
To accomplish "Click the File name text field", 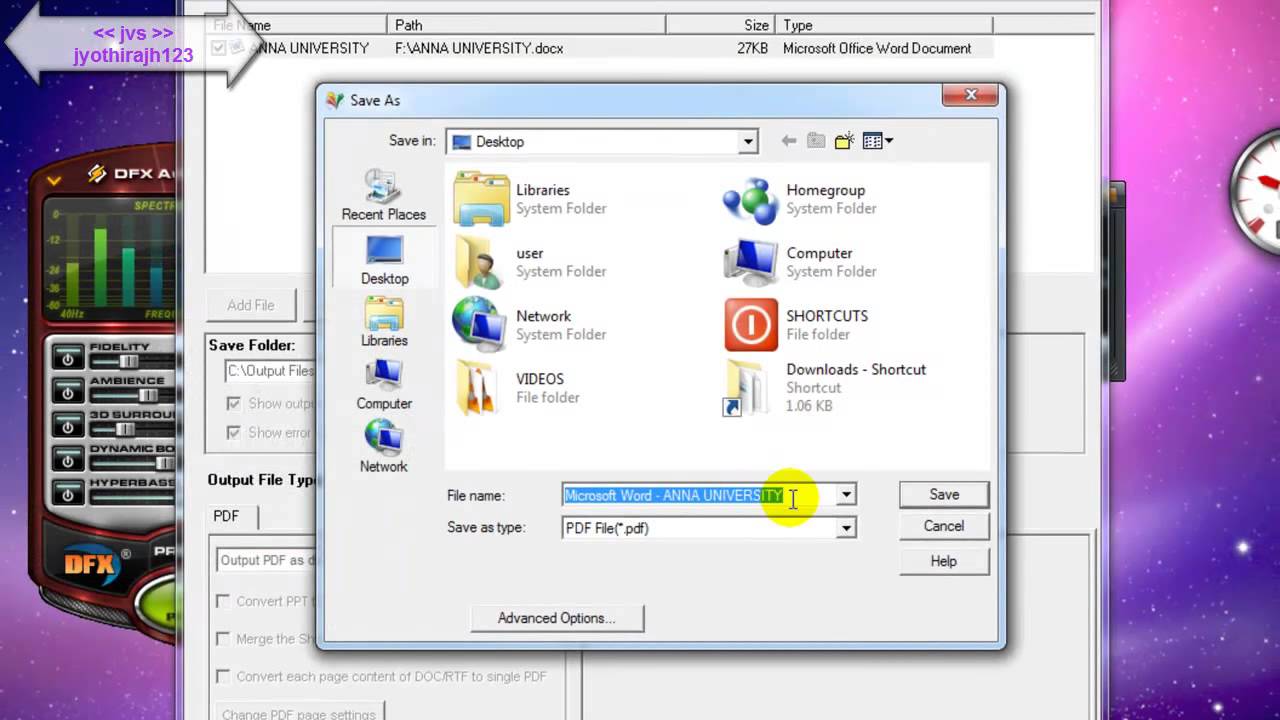I will [699, 495].
